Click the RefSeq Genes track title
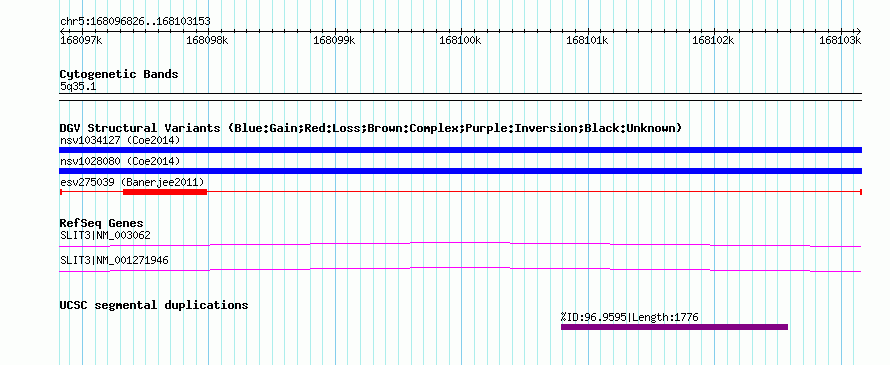 coord(102,223)
